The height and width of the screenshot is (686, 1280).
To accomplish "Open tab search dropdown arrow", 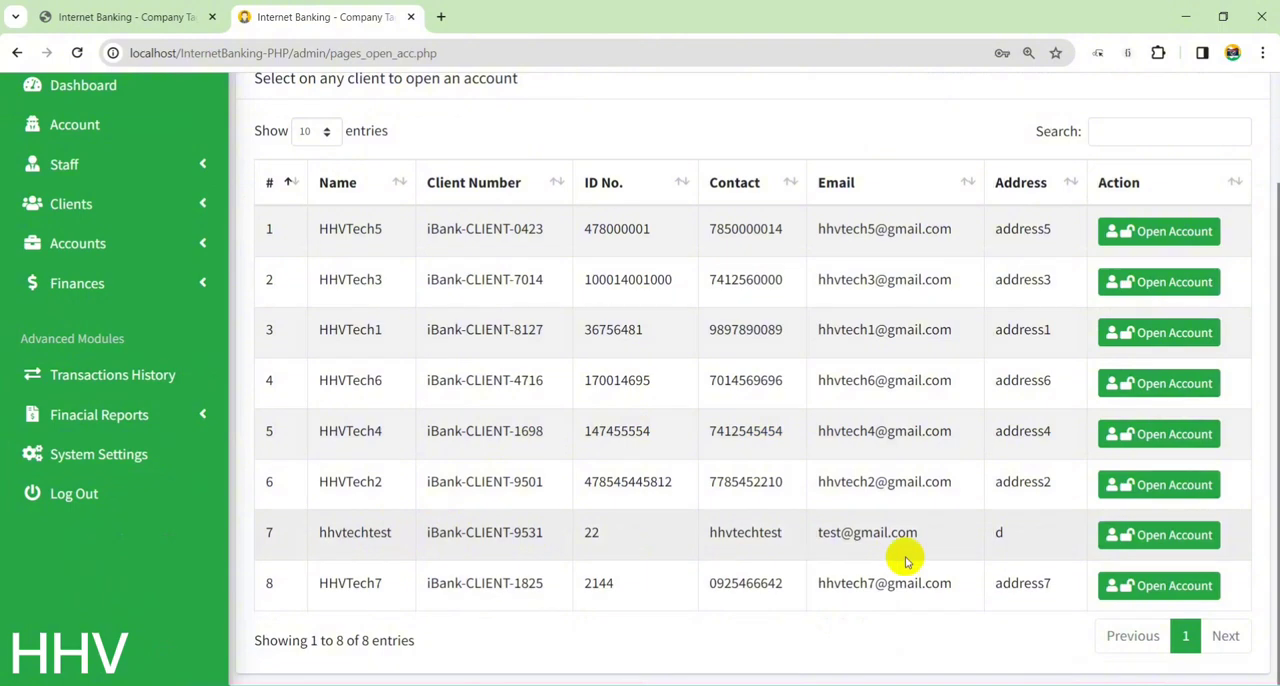I will [x=15, y=17].
